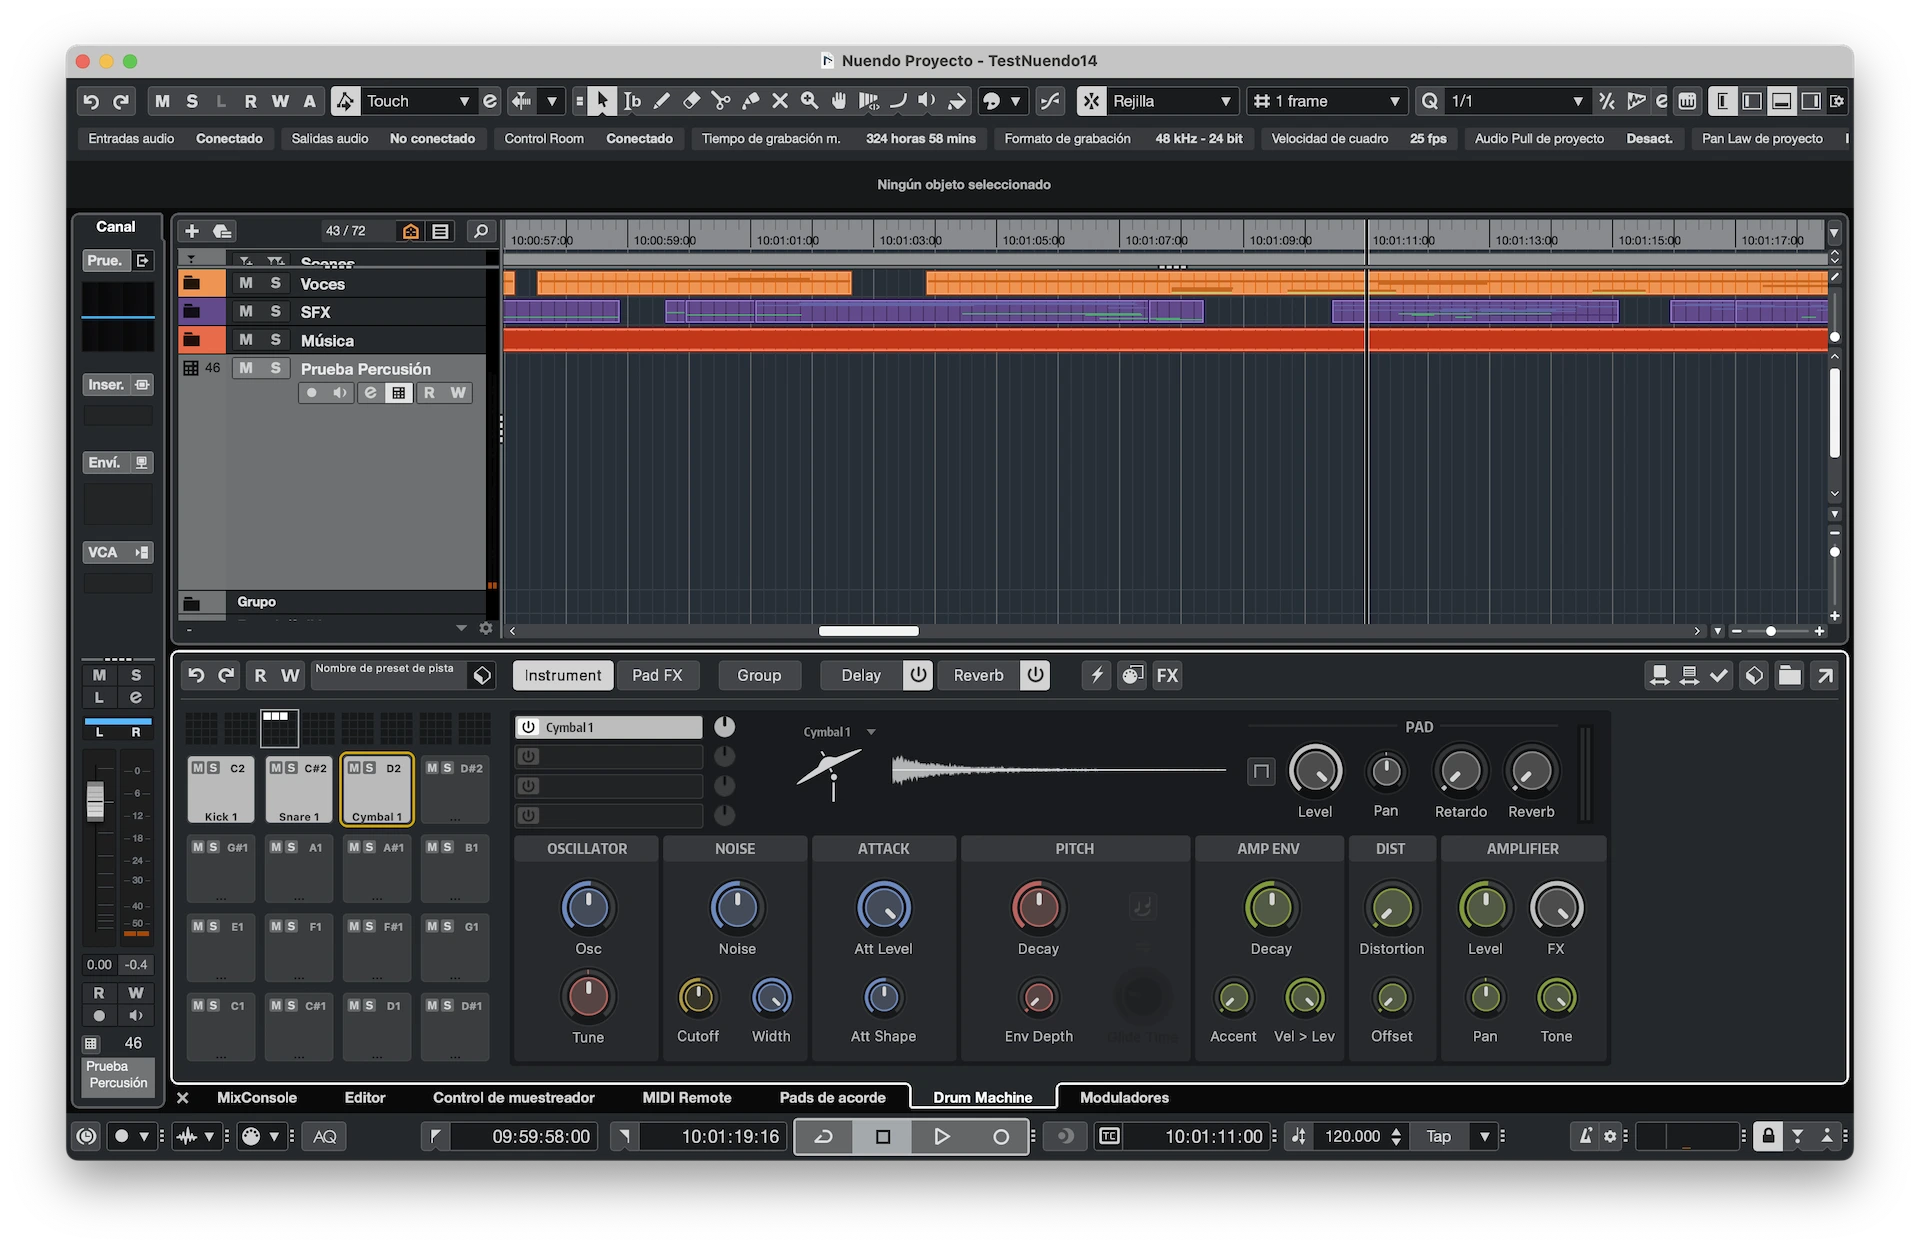
Task: Select the Mute X tool
Action: click(780, 101)
